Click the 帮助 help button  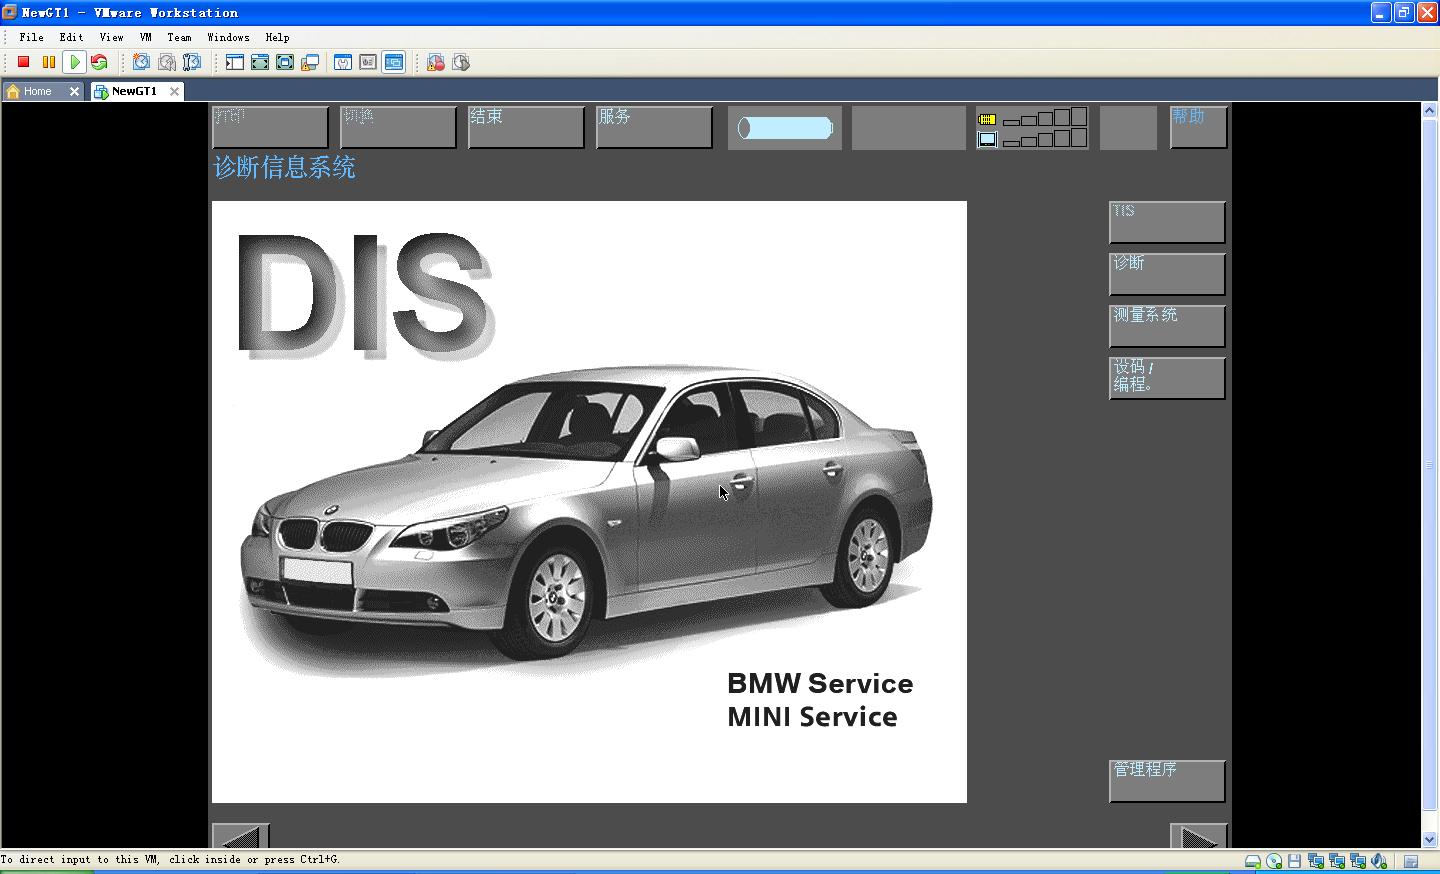pos(1198,127)
